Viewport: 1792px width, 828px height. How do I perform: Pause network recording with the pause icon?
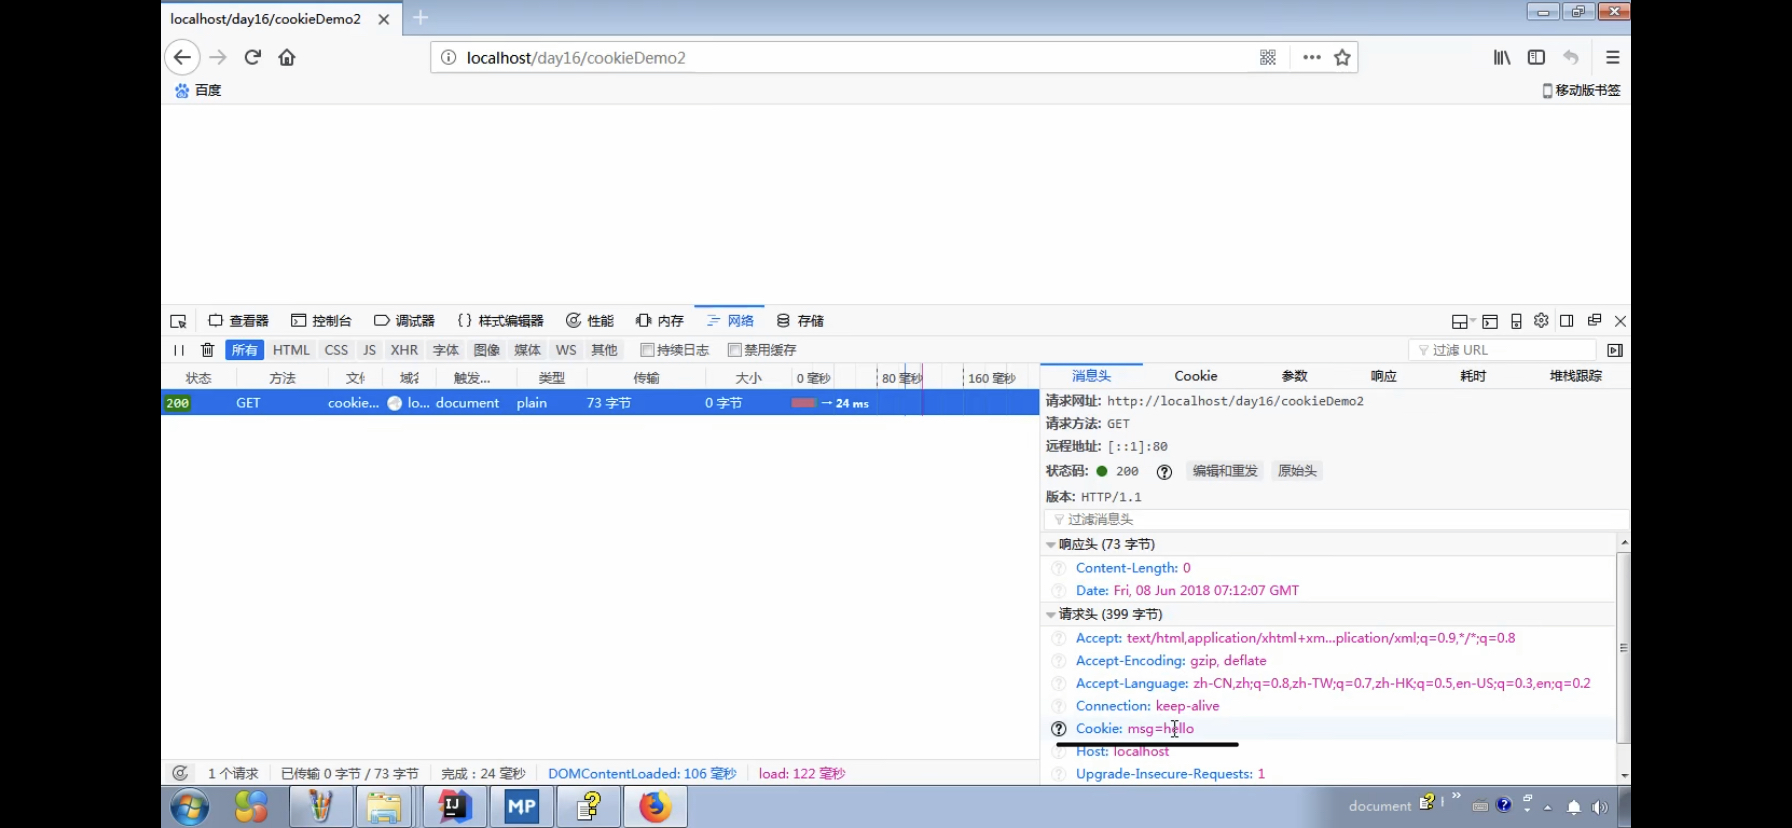(x=178, y=350)
